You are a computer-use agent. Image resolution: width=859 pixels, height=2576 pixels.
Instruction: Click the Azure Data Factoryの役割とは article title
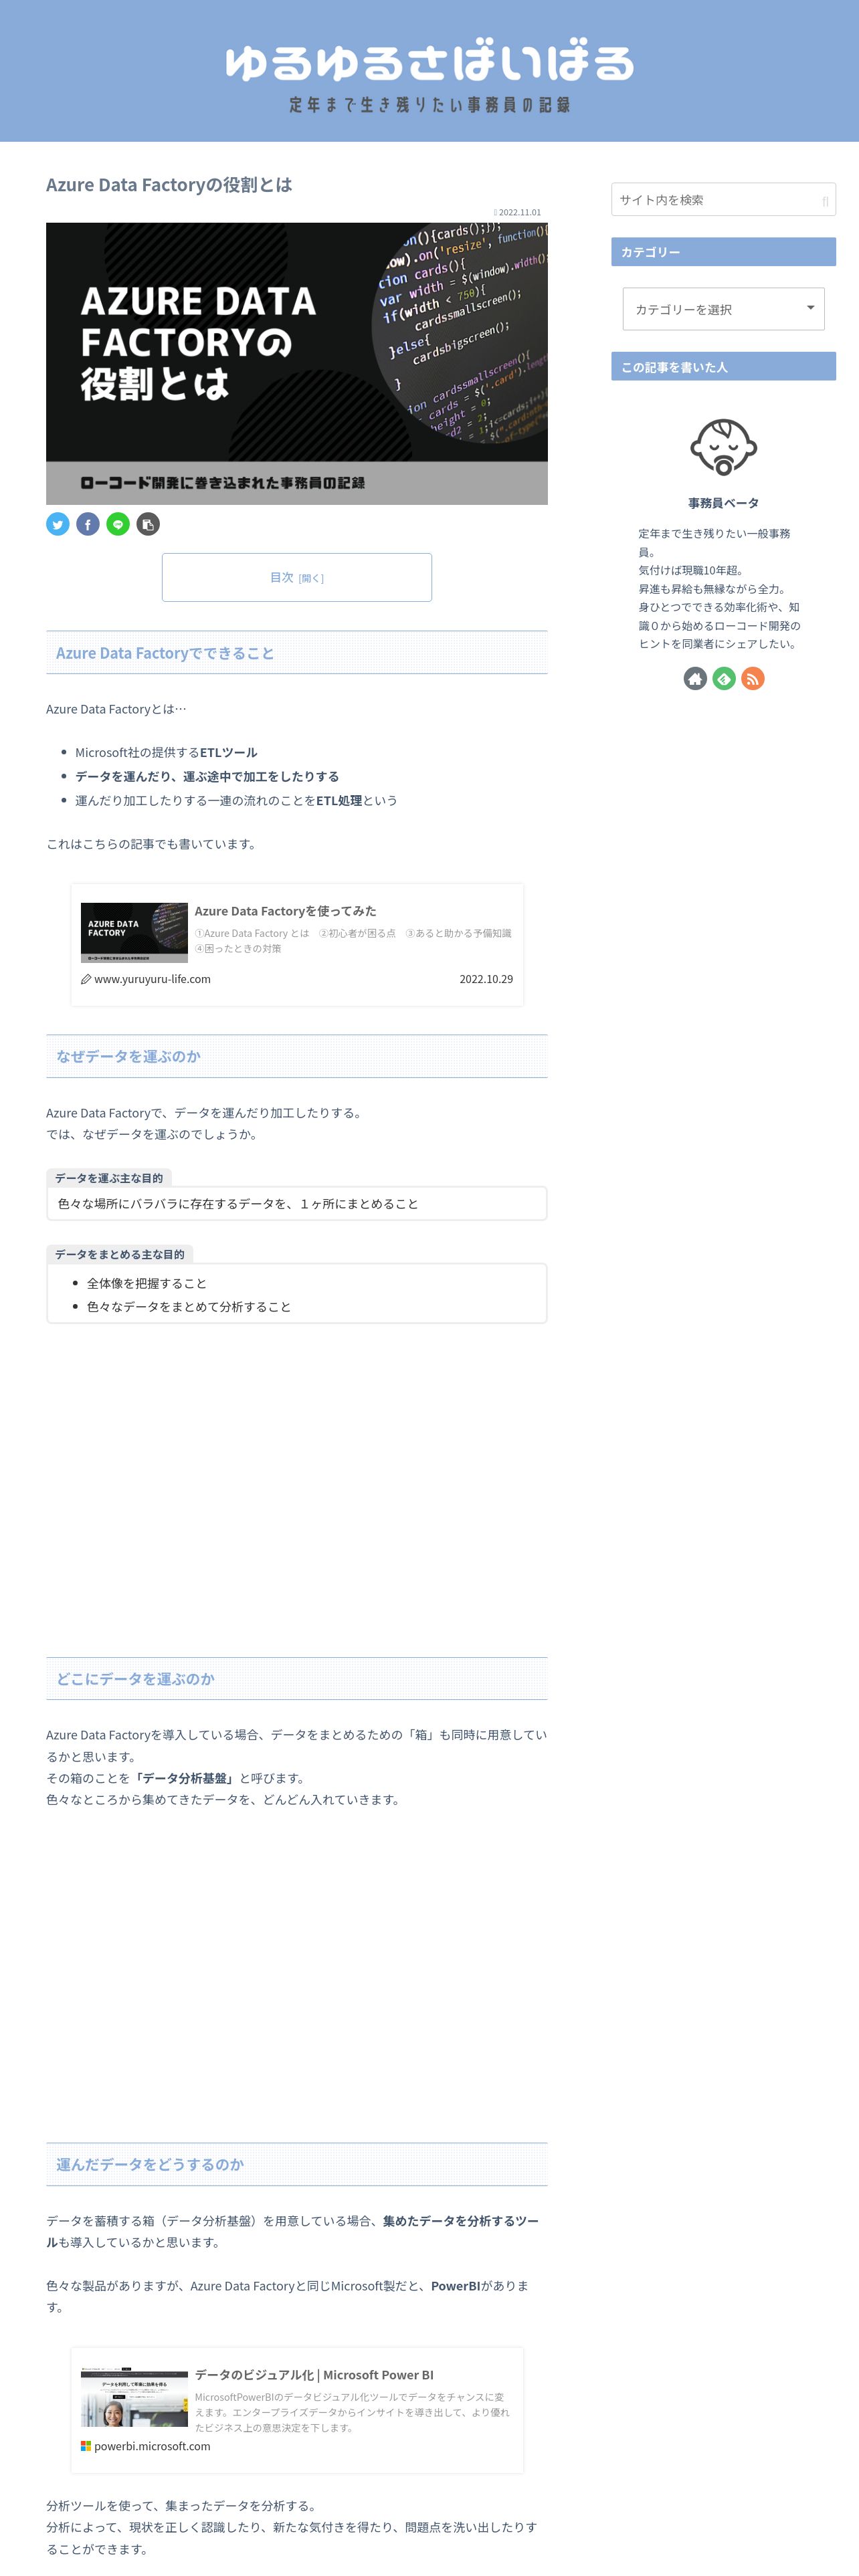(x=169, y=184)
